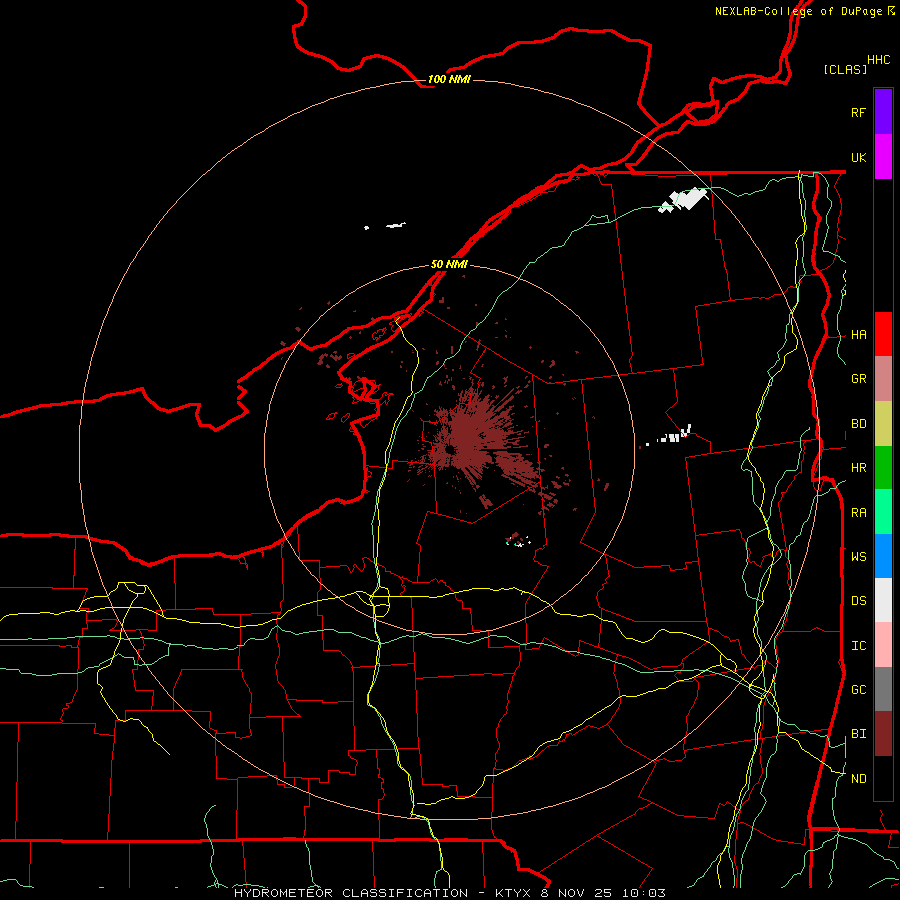
Task: Click the HA red legend swatch
Action: coord(883,334)
